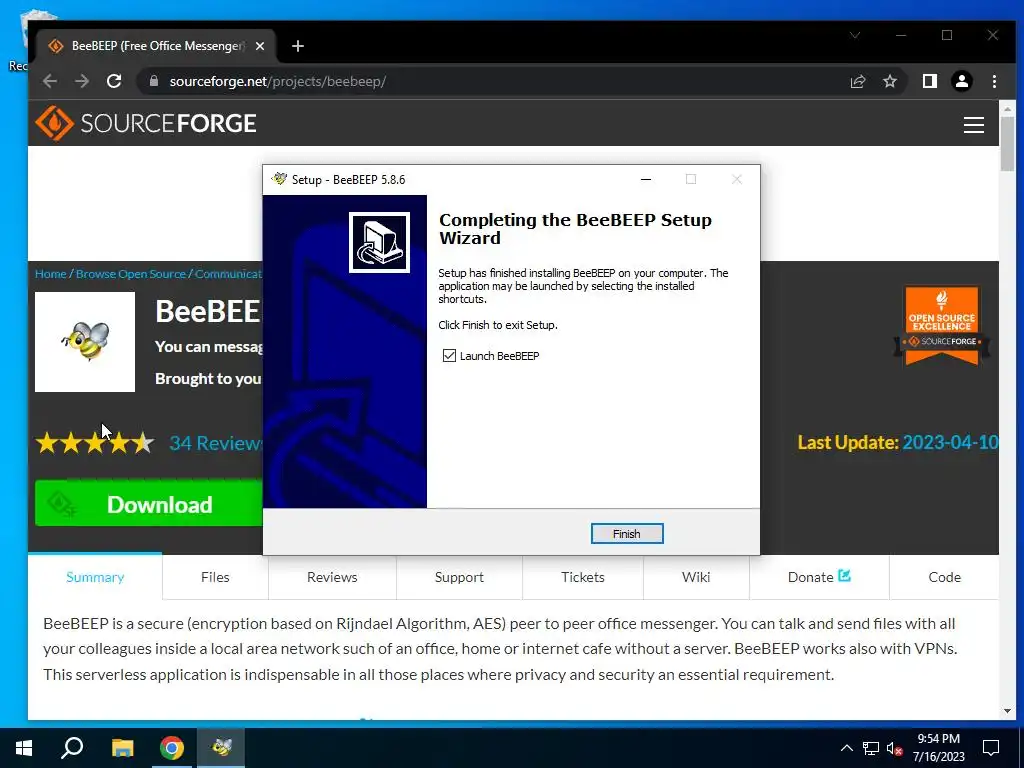The height and width of the screenshot is (768, 1024).
Task: Switch to the Code tab
Action: click(x=944, y=577)
